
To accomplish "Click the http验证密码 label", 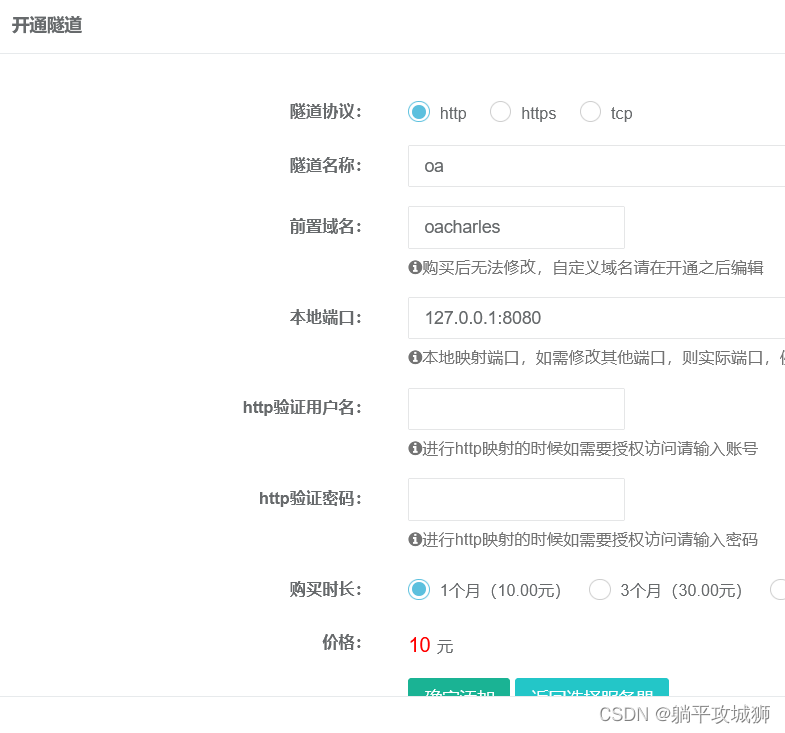I will point(310,499).
